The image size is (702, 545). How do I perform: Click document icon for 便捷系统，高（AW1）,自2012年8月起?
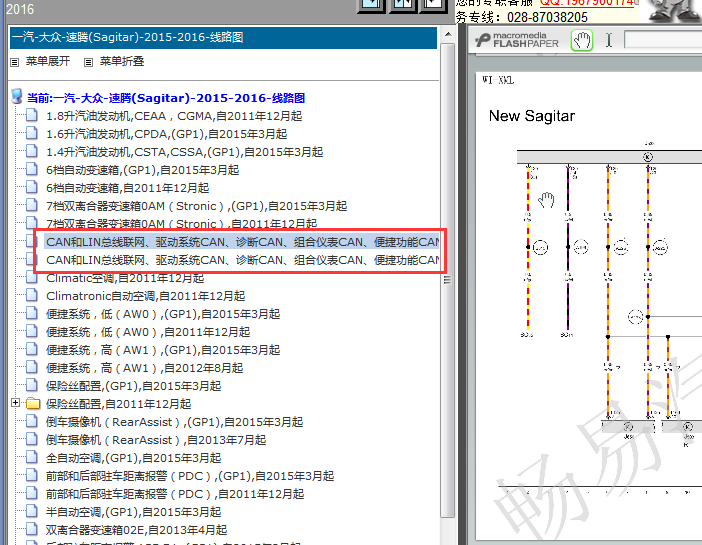tap(31, 367)
